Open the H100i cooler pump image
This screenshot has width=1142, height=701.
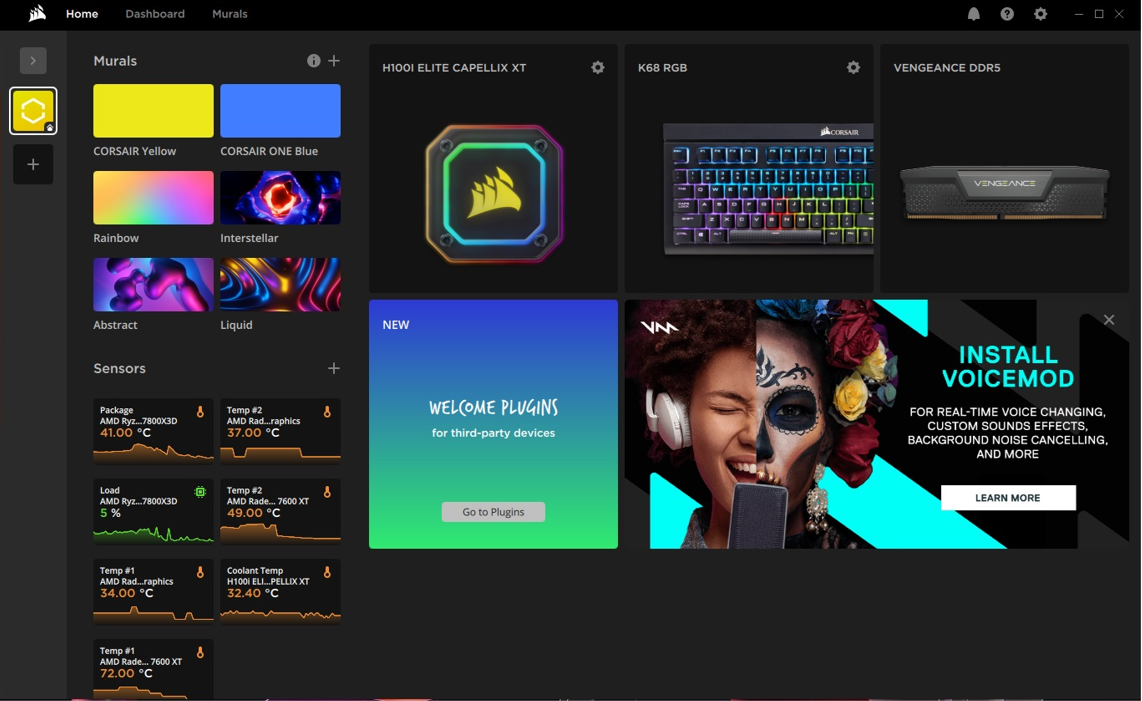[494, 194]
